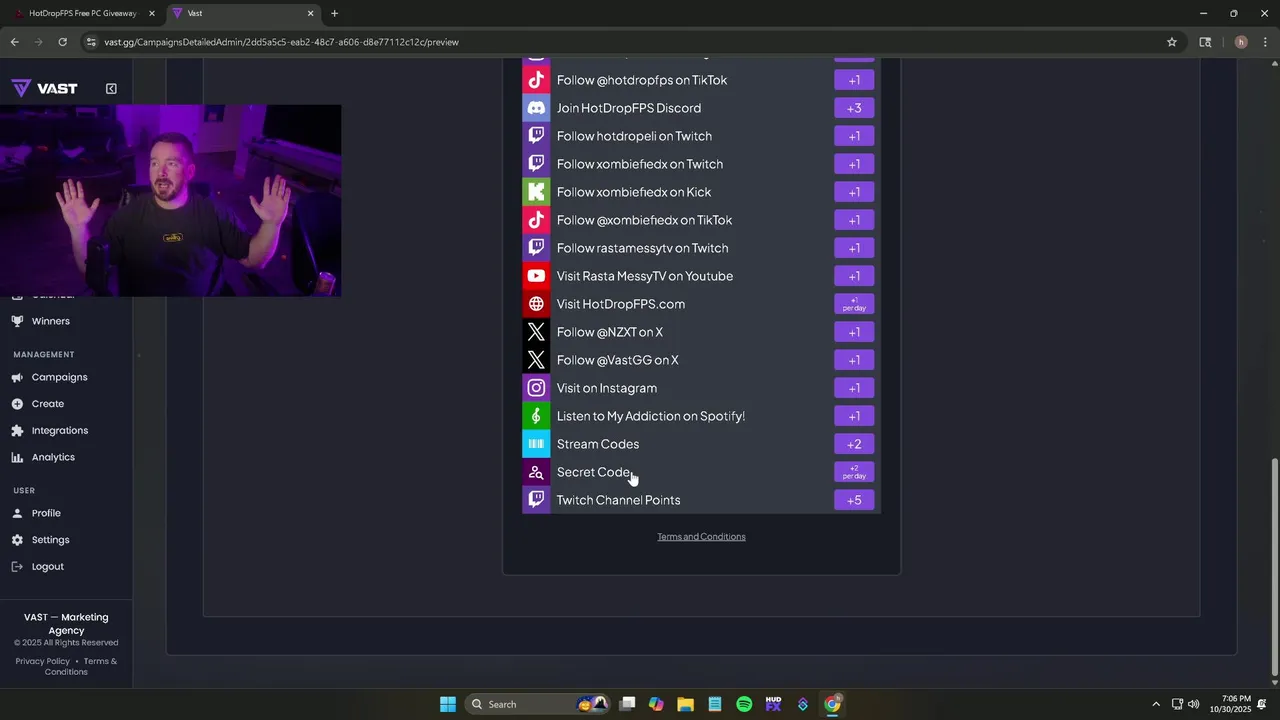Collapse the VAST sidebar panel
1280x720 pixels.
pyautogui.click(x=111, y=88)
